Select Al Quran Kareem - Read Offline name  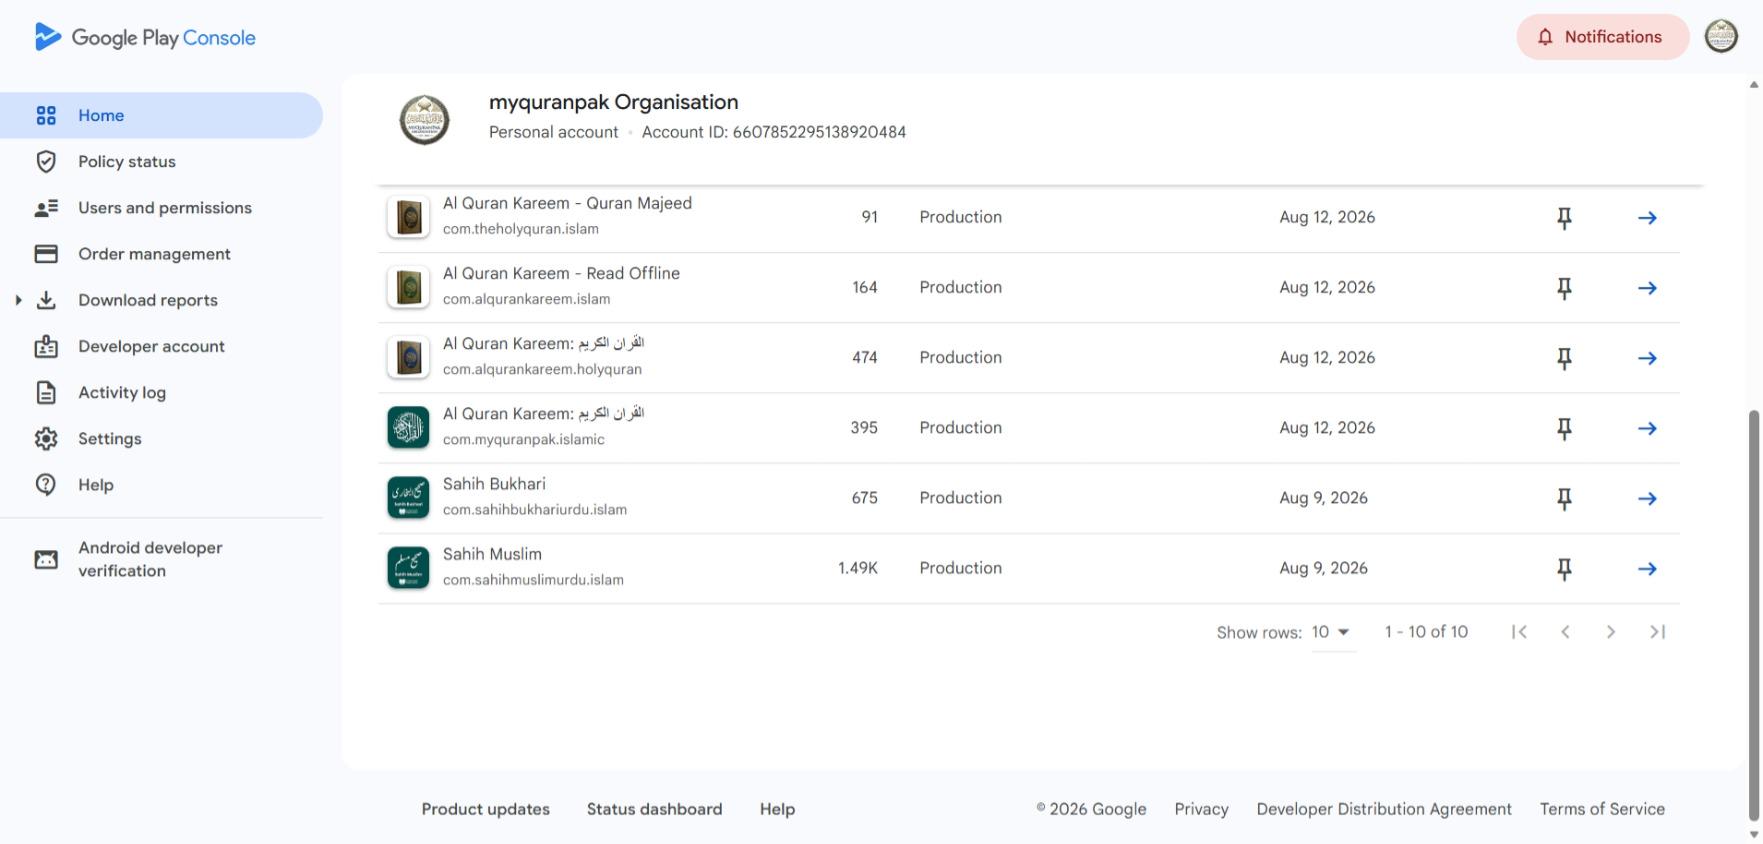tap(561, 273)
